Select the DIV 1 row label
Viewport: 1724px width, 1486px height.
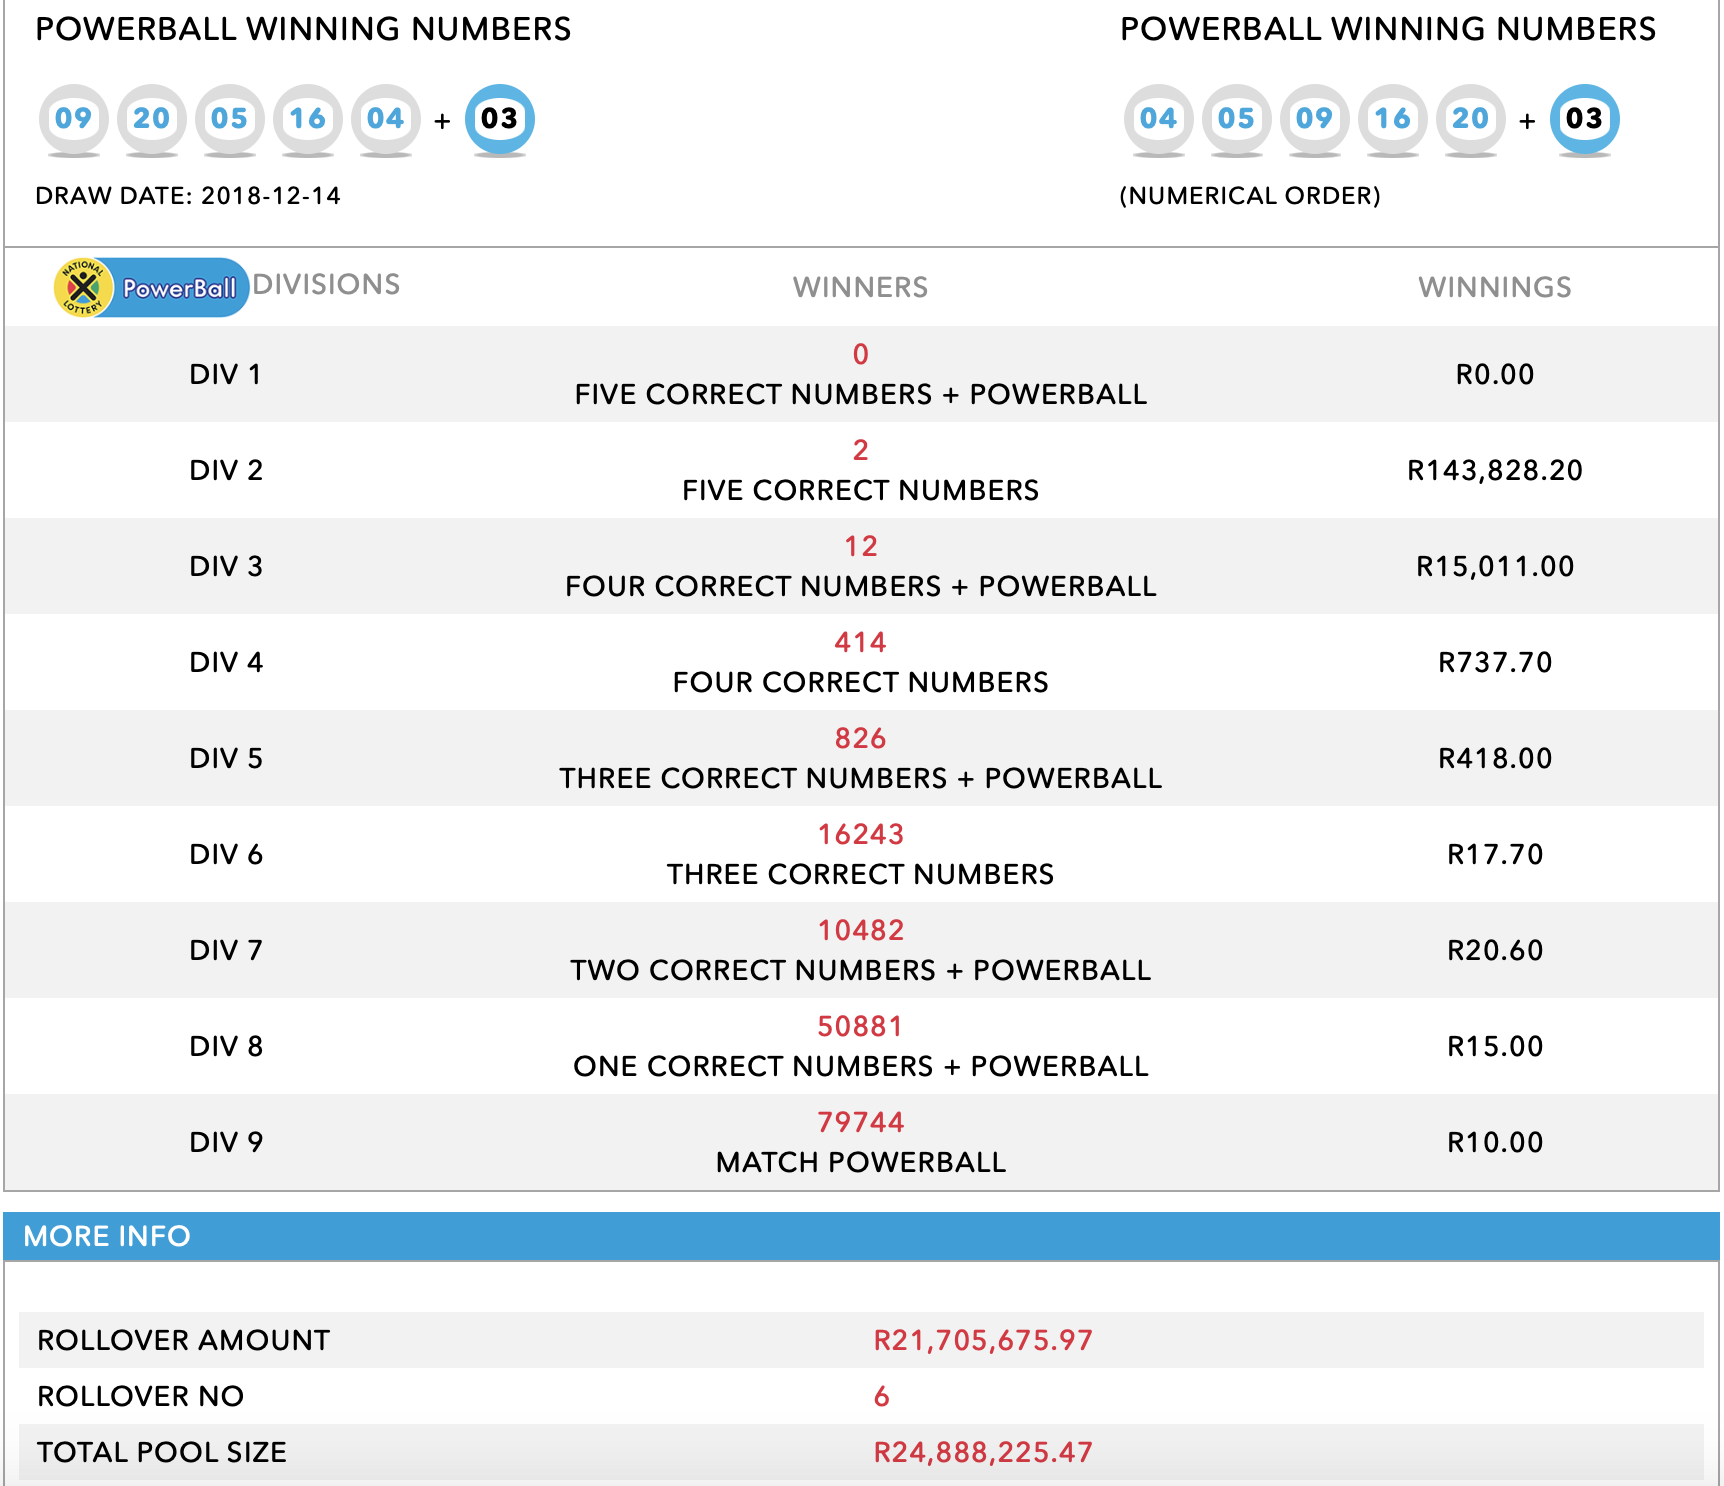pyautogui.click(x=225, y=374)
